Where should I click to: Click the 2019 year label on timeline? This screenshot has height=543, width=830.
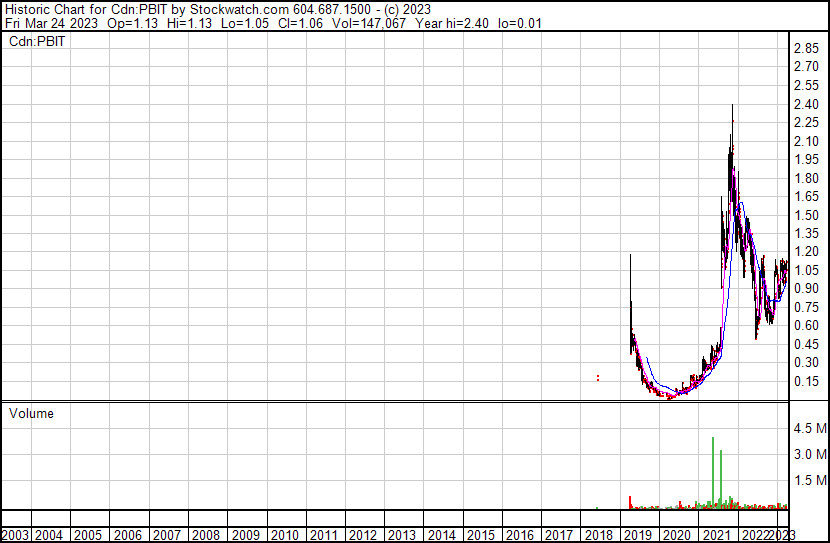(x=636, y=535)
